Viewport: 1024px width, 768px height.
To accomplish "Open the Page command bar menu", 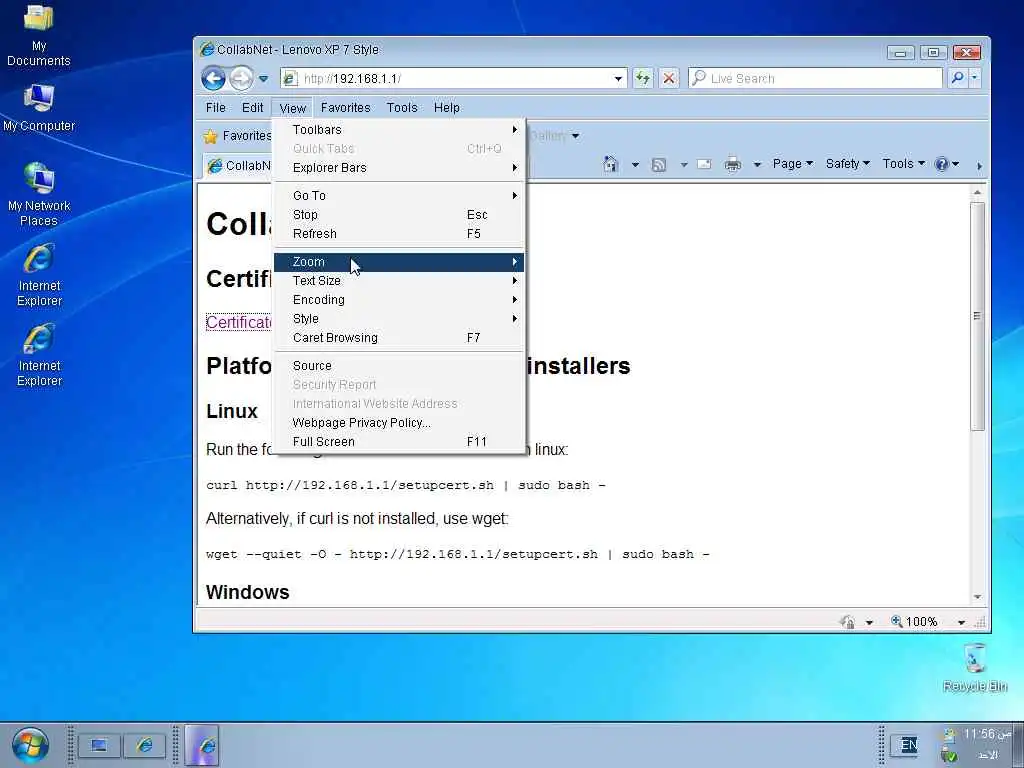I will pyautogui.click(x=792, y=164).
